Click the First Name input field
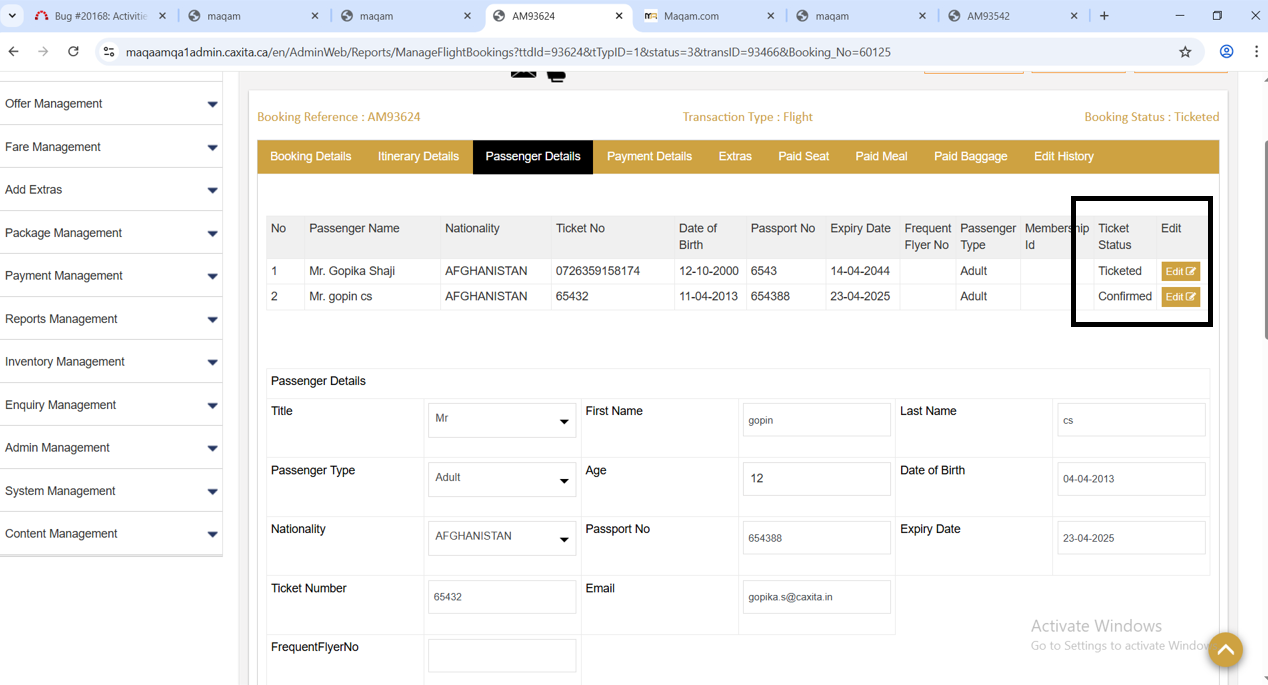Image resolution: width=1268 pixels, height=685 pixels. click(816, 420)
